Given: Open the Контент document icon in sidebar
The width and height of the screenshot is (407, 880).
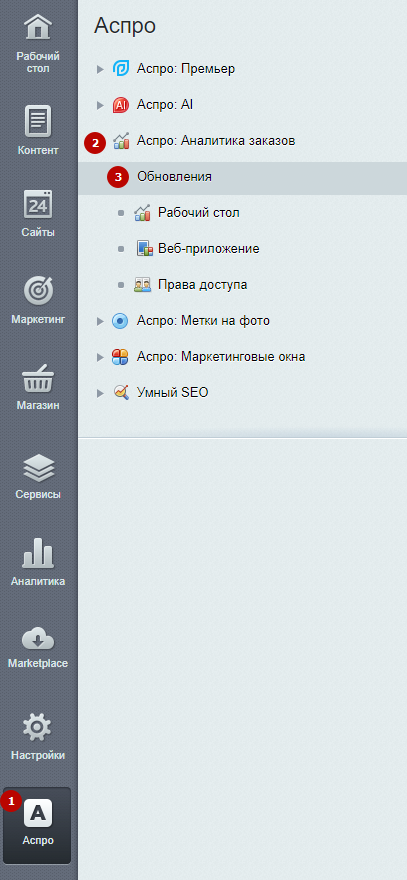Looking at the screenshot, I should tap(38, 121).
